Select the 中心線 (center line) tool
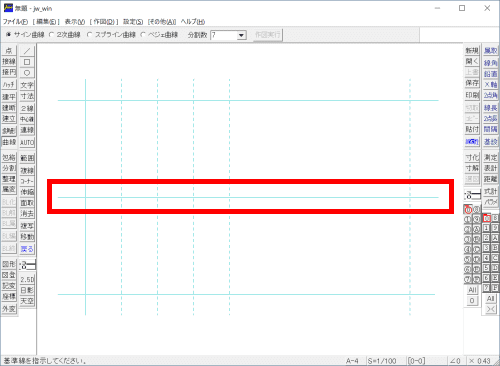This screenshot has height=366, width=500. point(27,119)
